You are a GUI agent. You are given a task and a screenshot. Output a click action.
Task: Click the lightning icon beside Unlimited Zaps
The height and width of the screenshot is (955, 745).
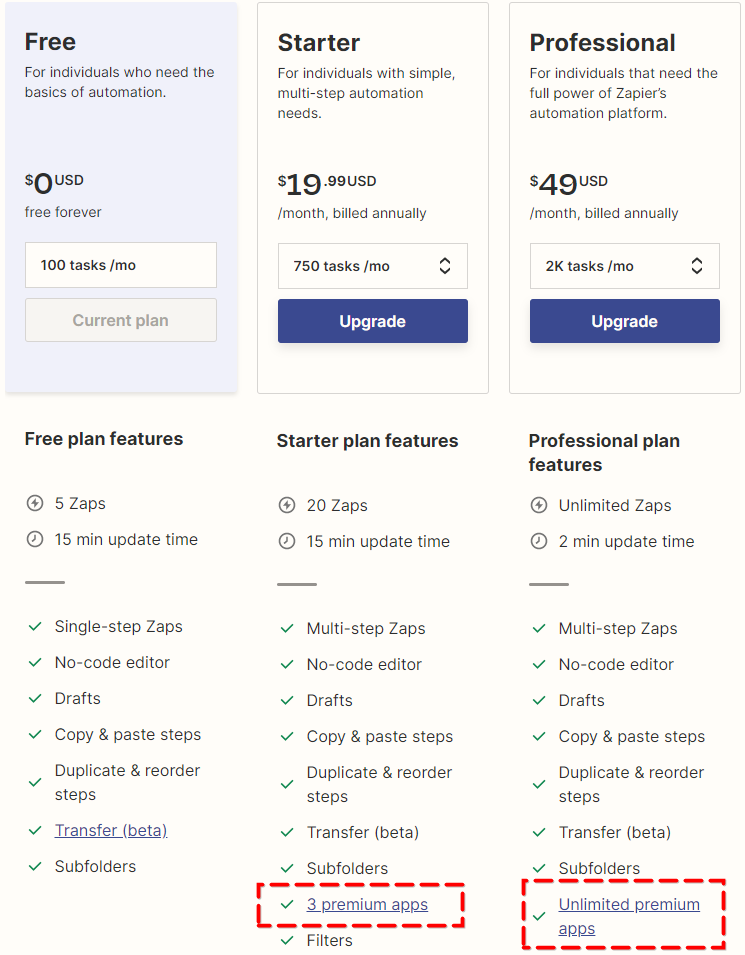pyautogui.click(x=539, y=506)
